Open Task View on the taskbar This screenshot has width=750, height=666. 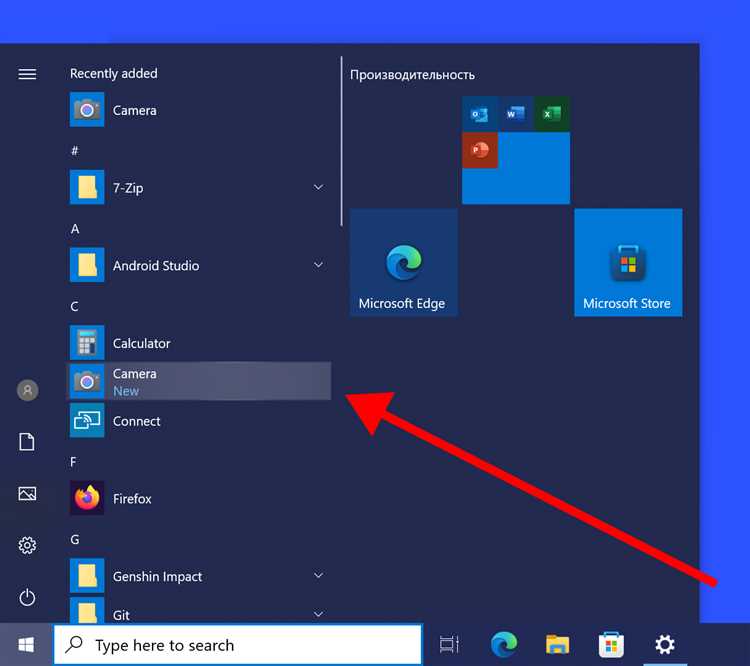pyautogui.click(x=449, y=644)
